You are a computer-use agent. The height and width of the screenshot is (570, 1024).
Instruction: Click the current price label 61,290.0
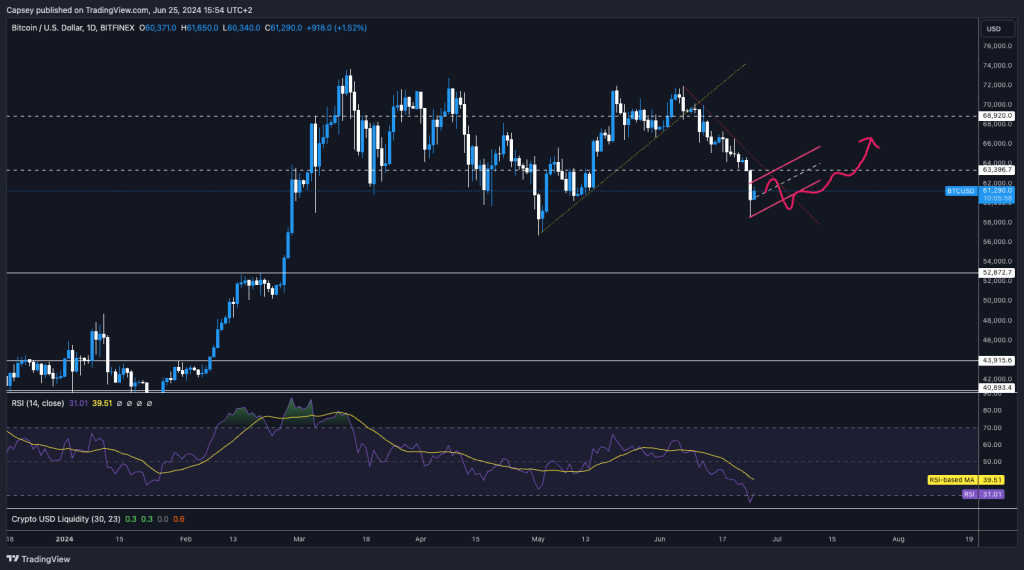[x=997, y=191]
